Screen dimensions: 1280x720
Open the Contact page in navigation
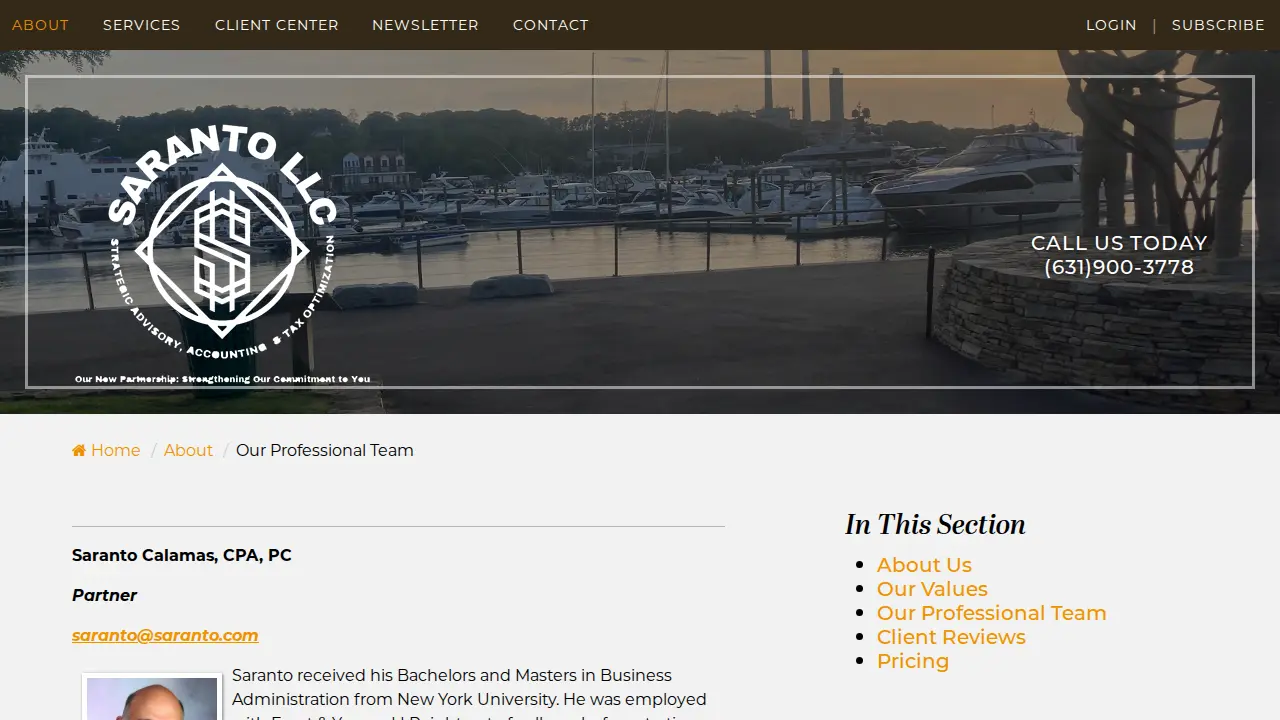[551, 25]
